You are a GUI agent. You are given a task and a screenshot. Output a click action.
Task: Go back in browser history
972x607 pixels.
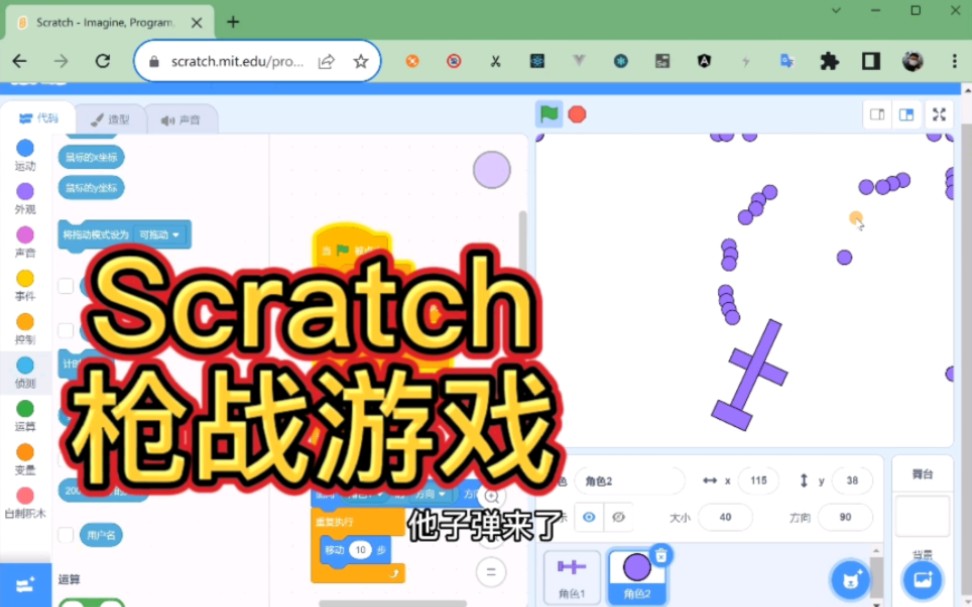pos(20,61)
